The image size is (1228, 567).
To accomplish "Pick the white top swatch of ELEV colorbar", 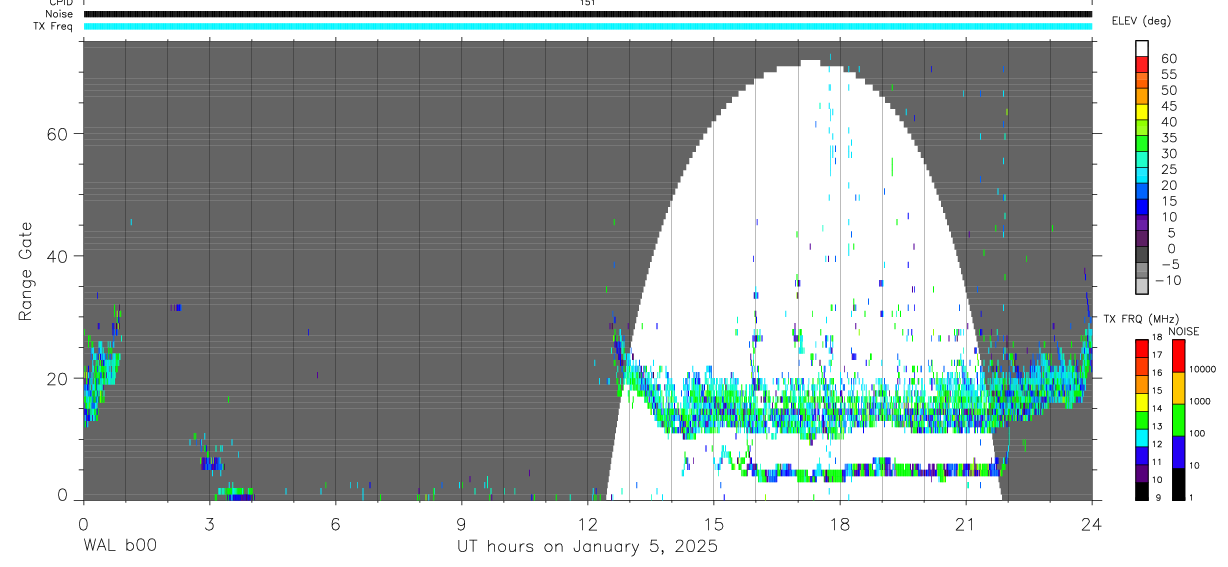I will [x=1142, y=48].
